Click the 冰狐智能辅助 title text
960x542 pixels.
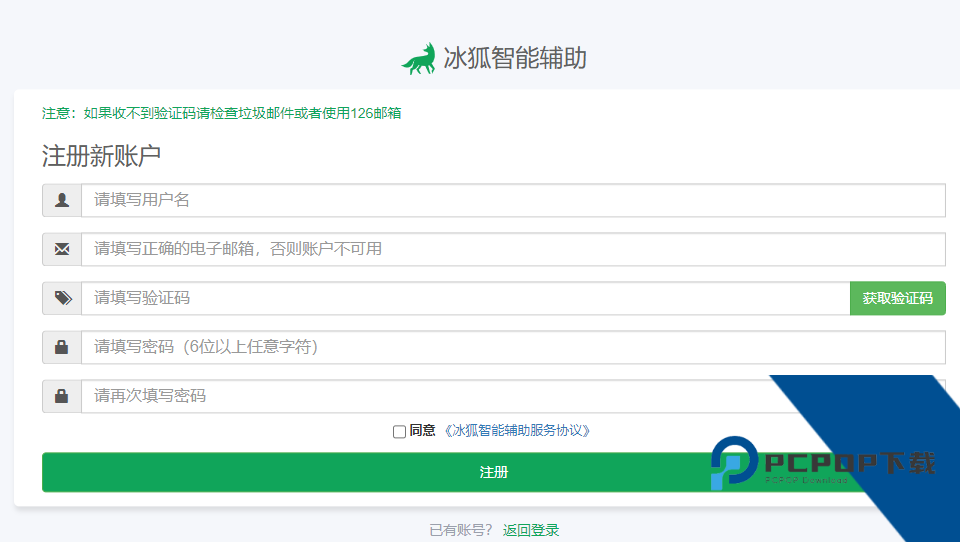515,58
